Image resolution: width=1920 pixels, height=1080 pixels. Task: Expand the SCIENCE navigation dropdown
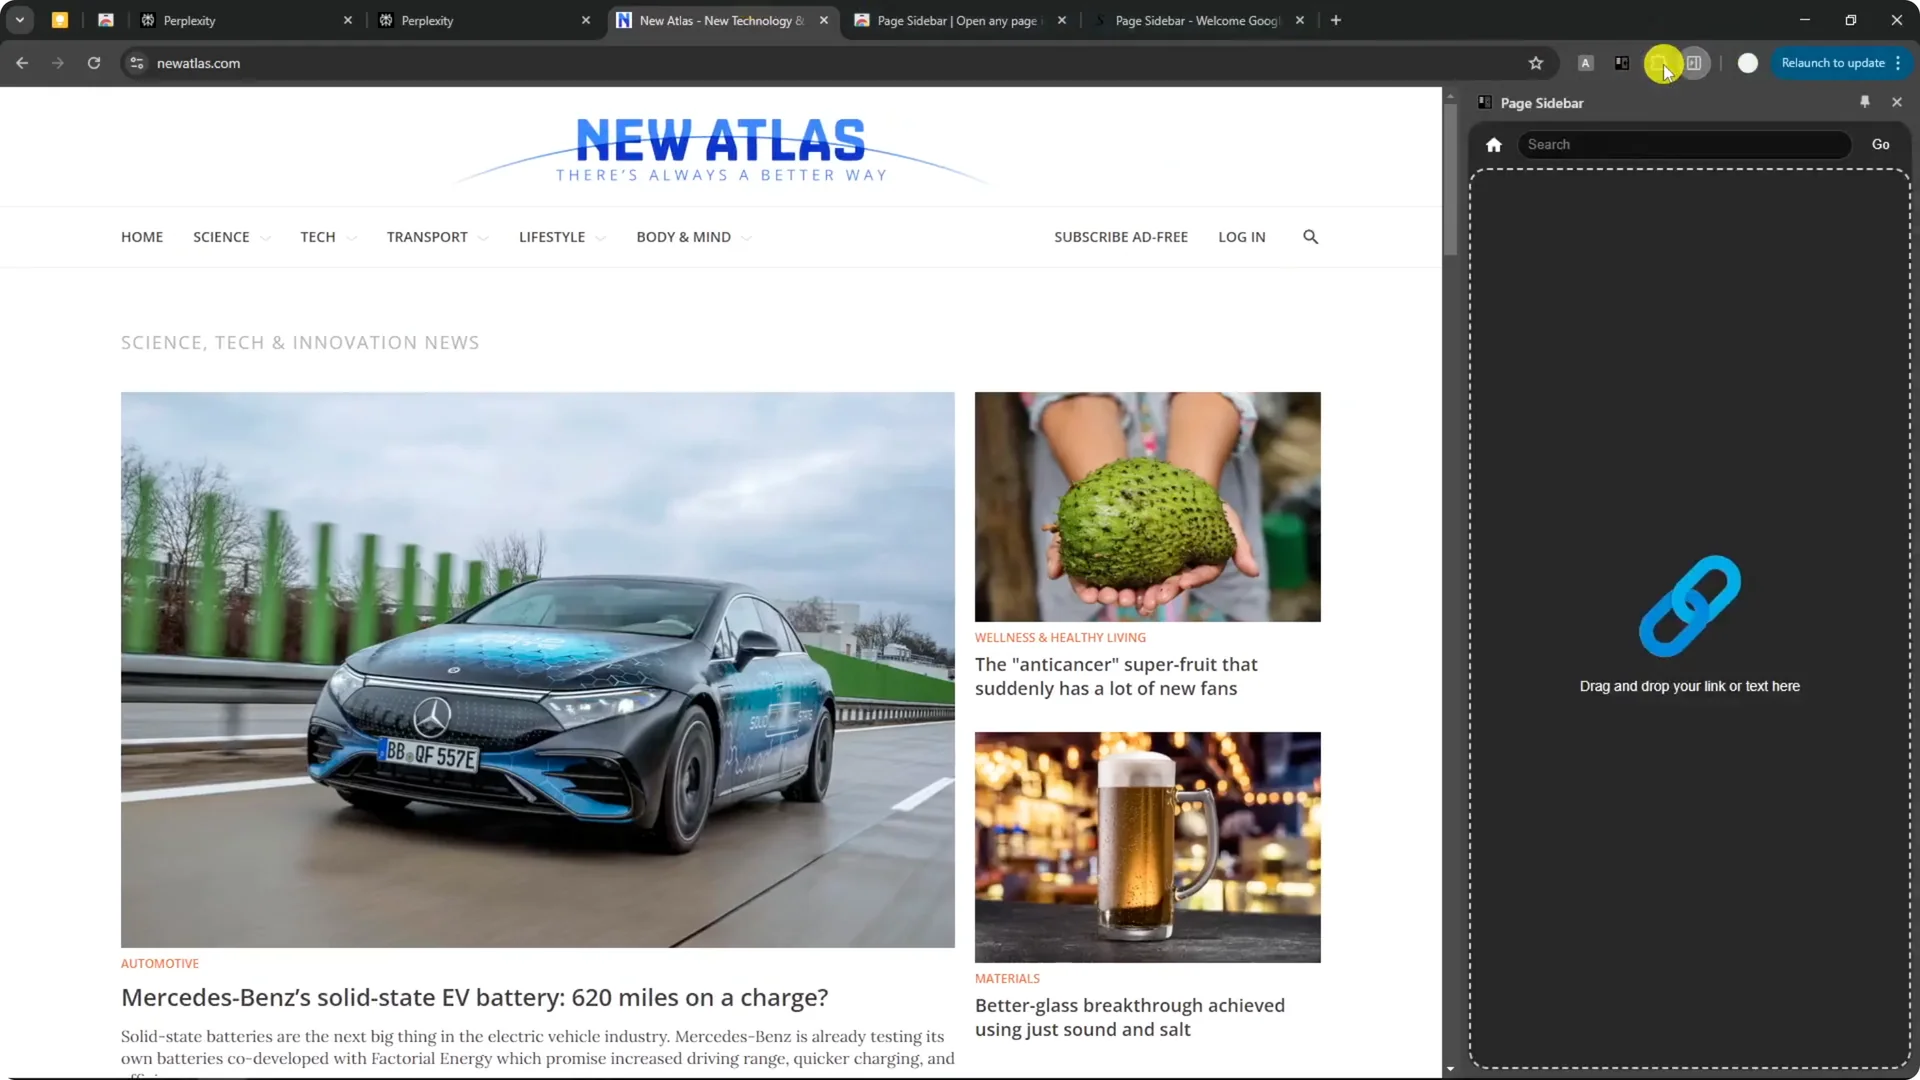[x=264, y=237]
